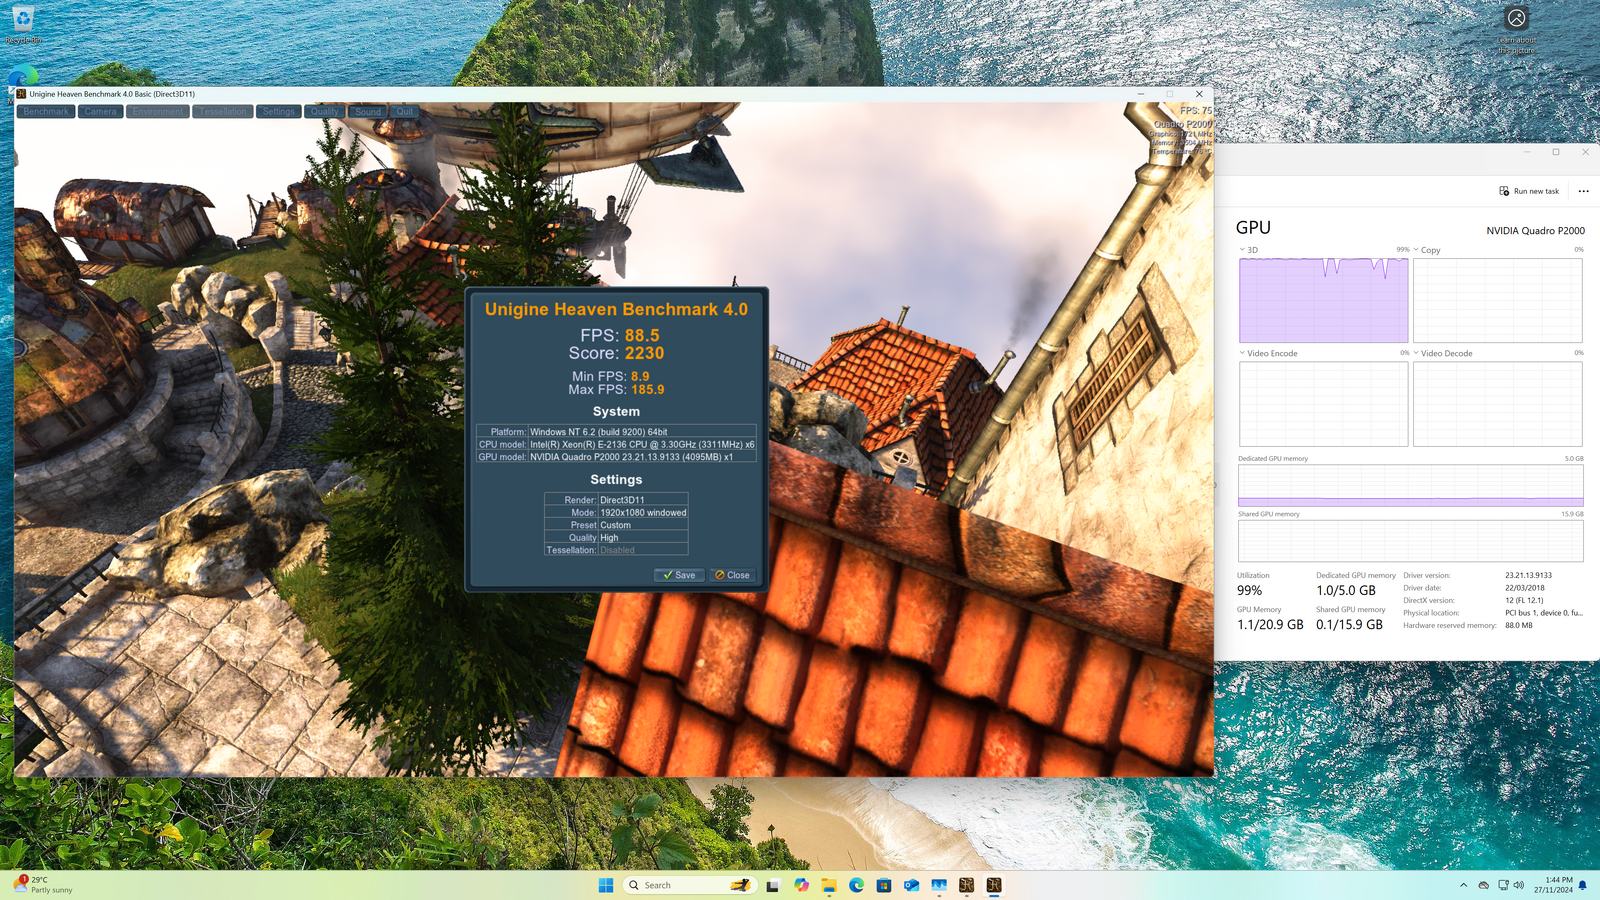Image resolution: width=1600 pixels, height=900 pixels.
Task: Click the Dedicated GPU memory 1.0/5.0 GB value
Action: 1346,591
